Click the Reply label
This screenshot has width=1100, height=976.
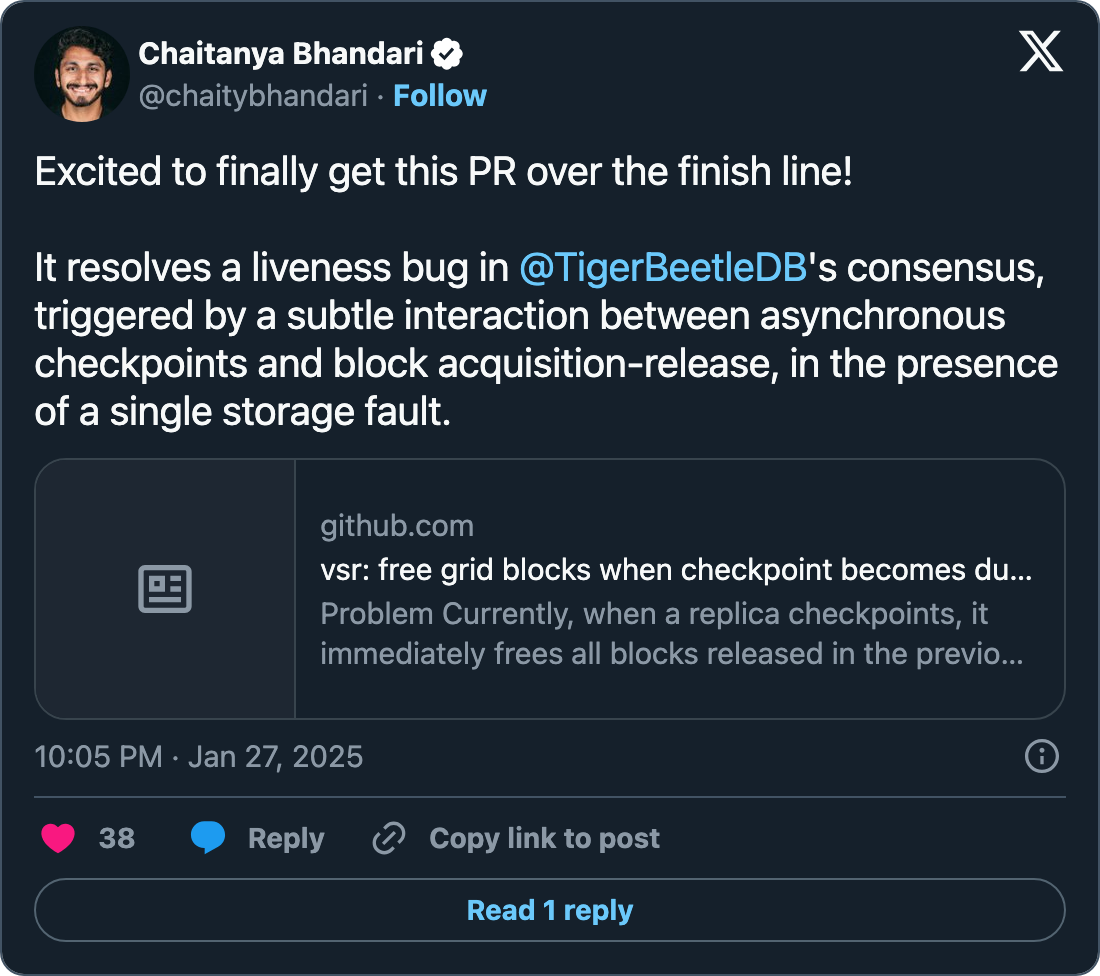286,838
